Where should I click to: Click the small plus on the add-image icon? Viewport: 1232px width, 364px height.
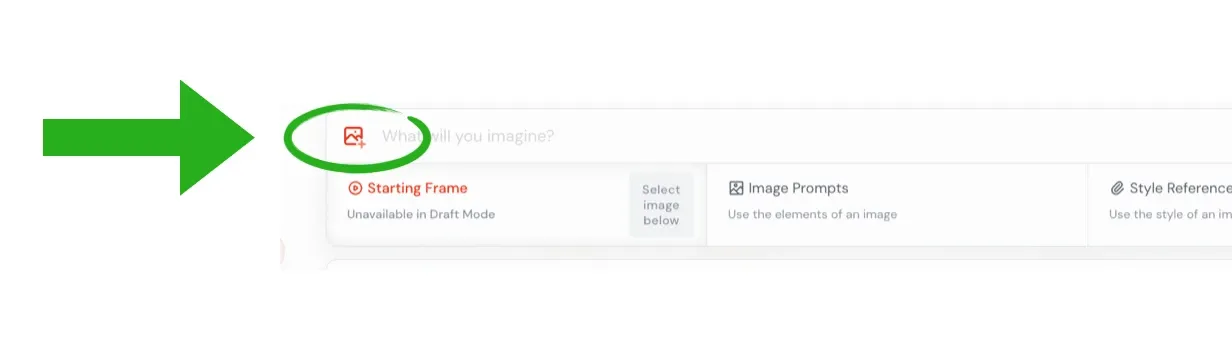tap(361, 144)
